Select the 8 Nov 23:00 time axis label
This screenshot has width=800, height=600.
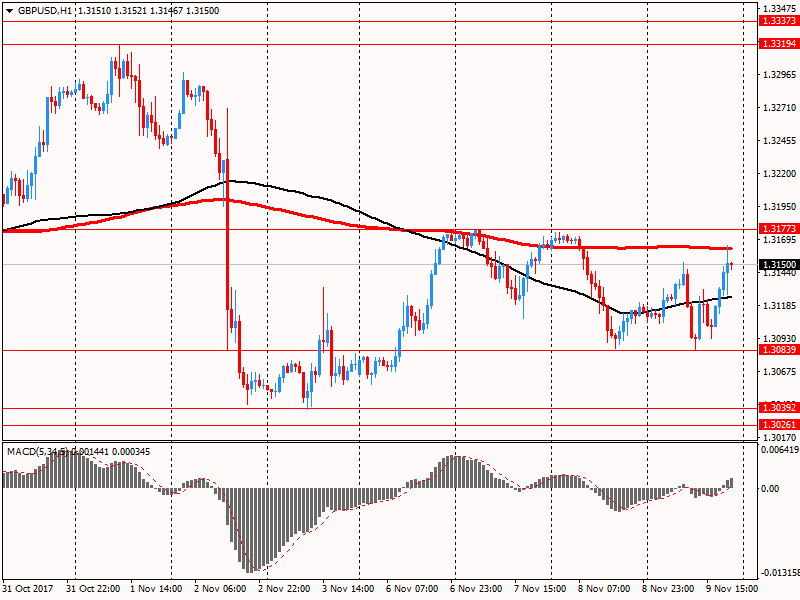point(668,588)
